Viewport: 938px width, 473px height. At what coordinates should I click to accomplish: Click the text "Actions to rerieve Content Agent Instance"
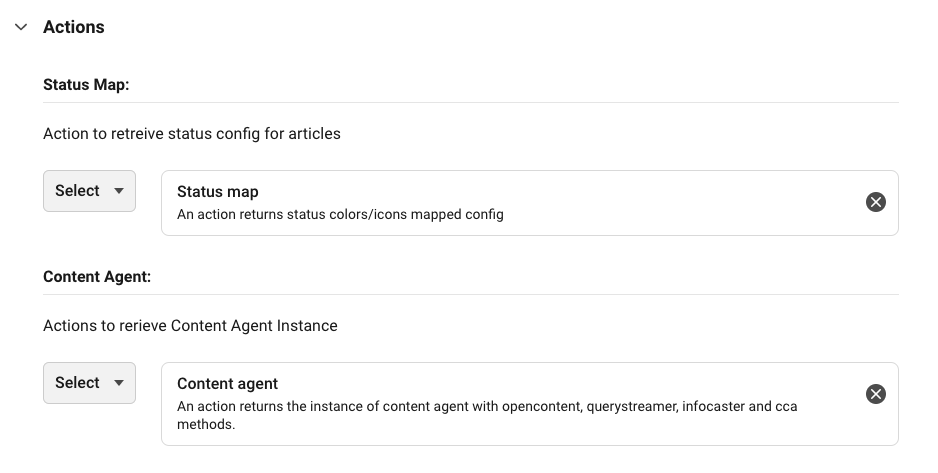190,326
